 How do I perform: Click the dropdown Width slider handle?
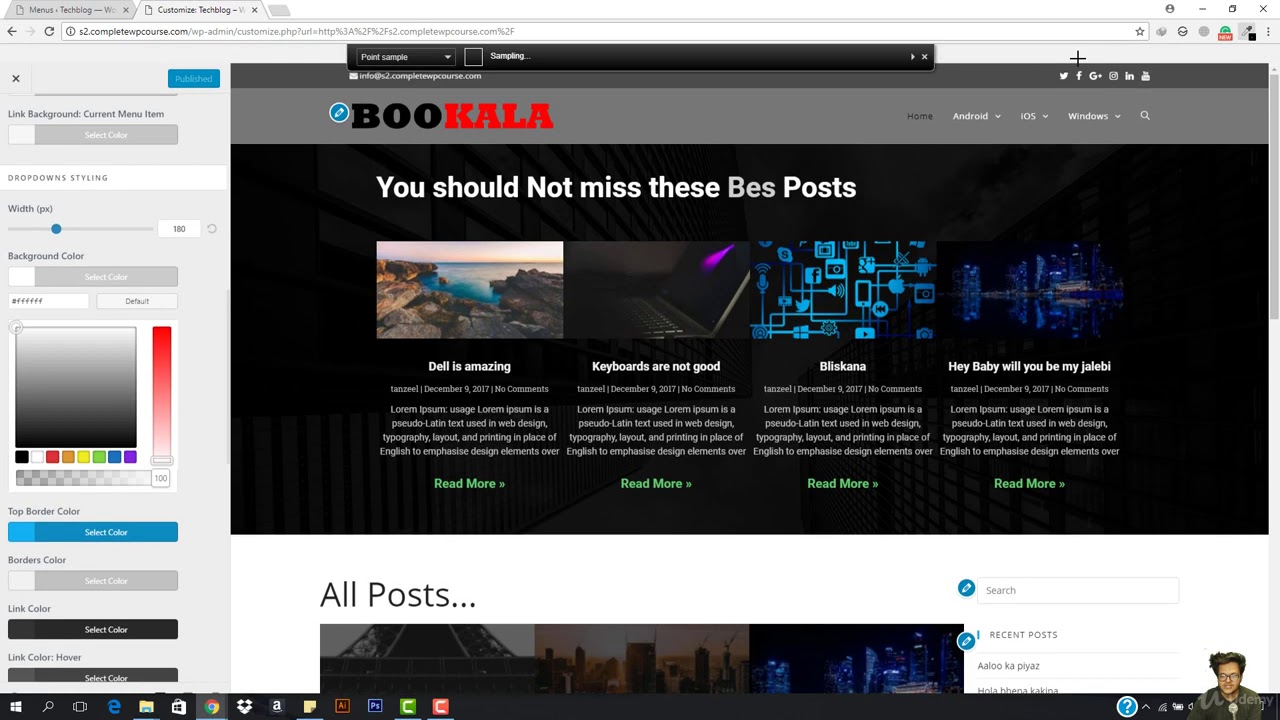click(56, 229)
